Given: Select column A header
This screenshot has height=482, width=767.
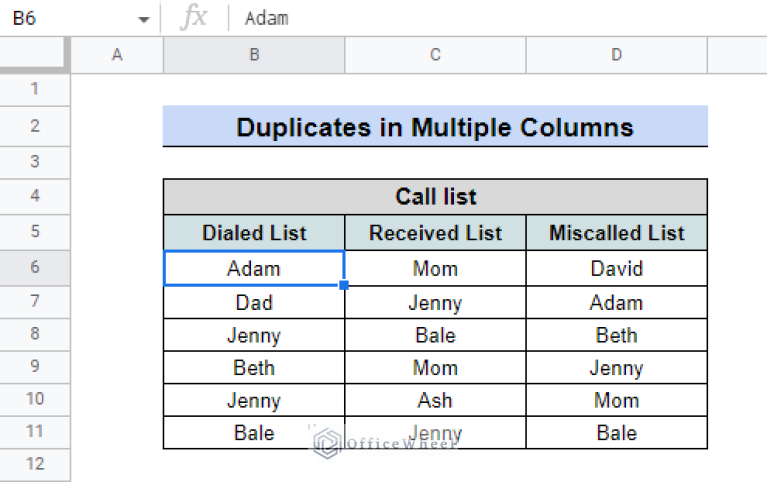Looking at the screenshot, I should click(117, 55).
